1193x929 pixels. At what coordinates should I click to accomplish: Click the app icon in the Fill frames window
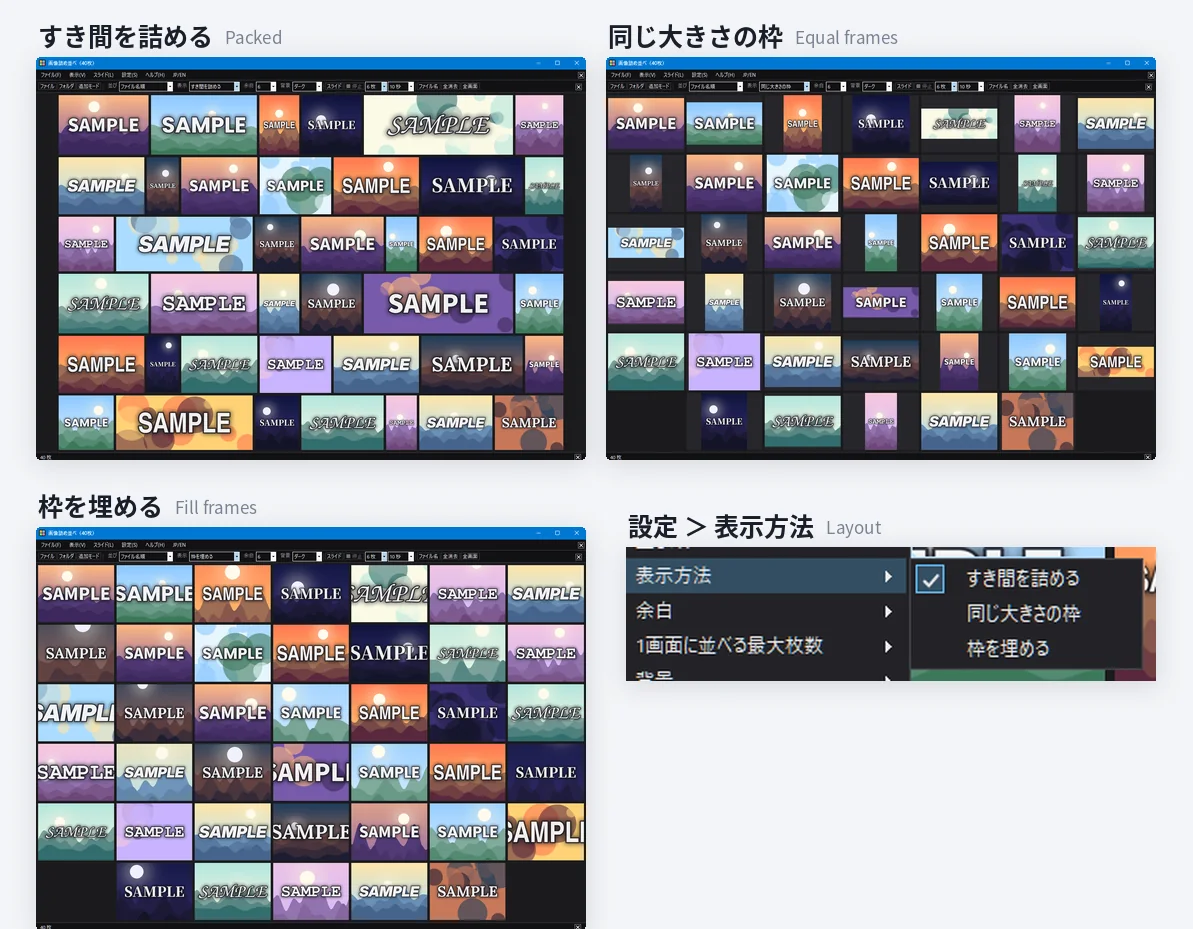coord(43,533)
